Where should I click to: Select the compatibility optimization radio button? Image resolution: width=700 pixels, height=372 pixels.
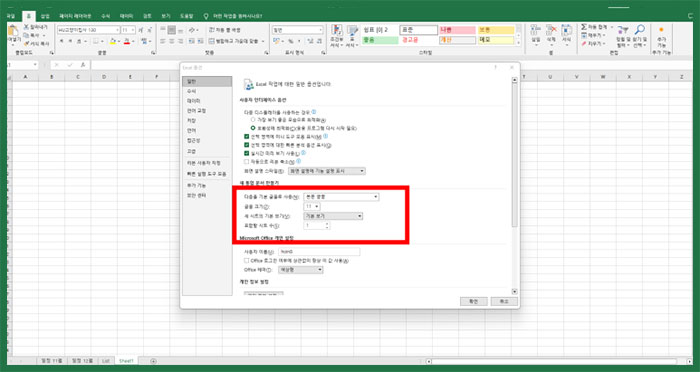pyautogui.click(x=253, y=128)
